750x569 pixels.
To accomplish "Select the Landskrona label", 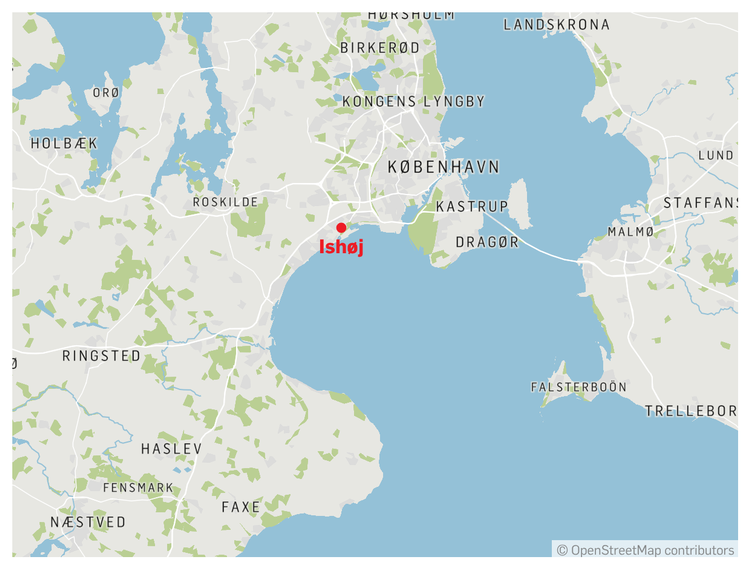I will (x=556, y=25).
